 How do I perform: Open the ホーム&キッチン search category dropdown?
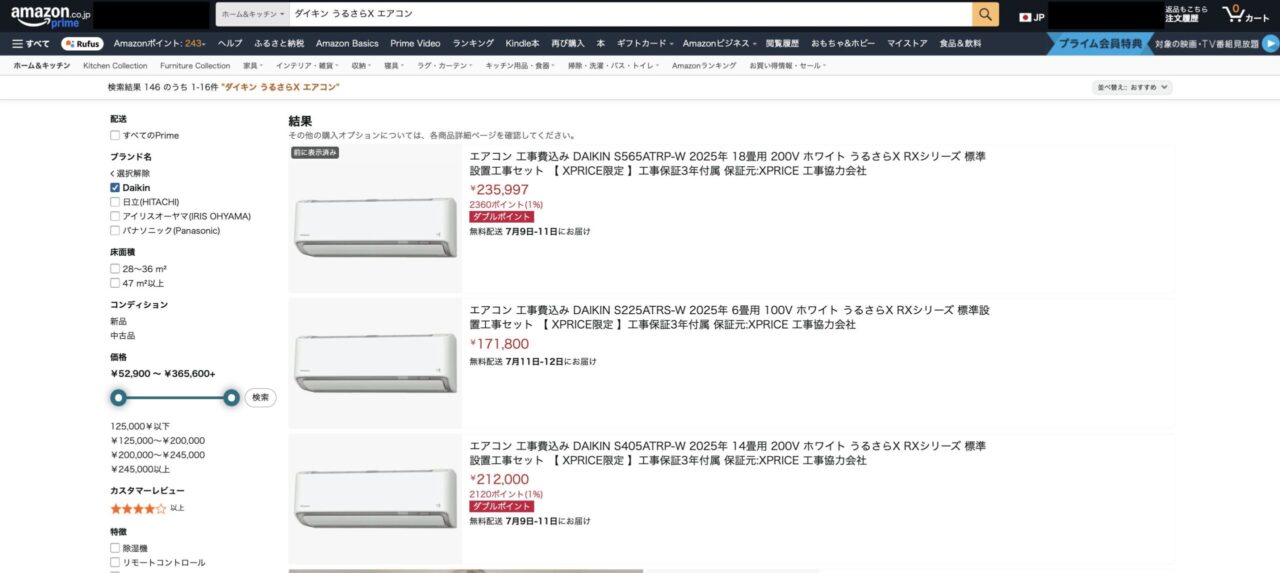[x=254, y=14]
